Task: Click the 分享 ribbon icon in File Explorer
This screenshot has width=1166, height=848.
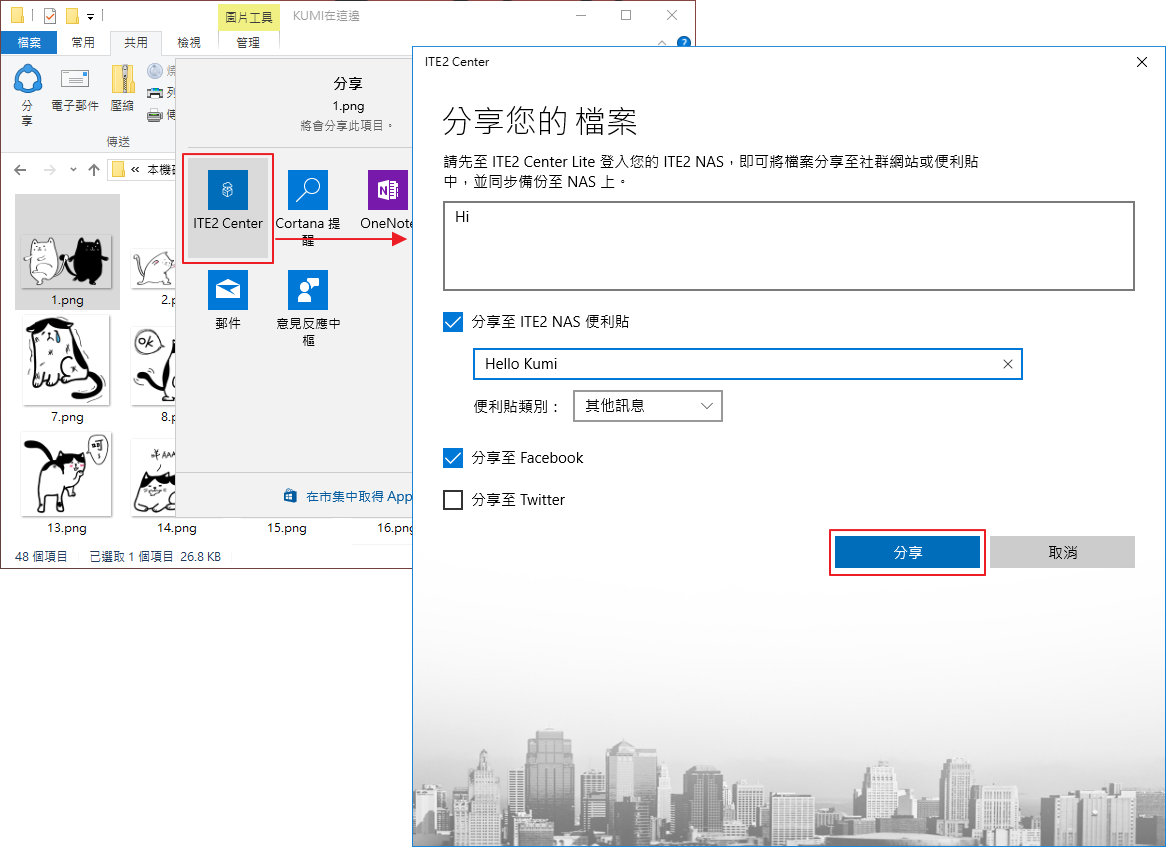Action: (28, 94)
